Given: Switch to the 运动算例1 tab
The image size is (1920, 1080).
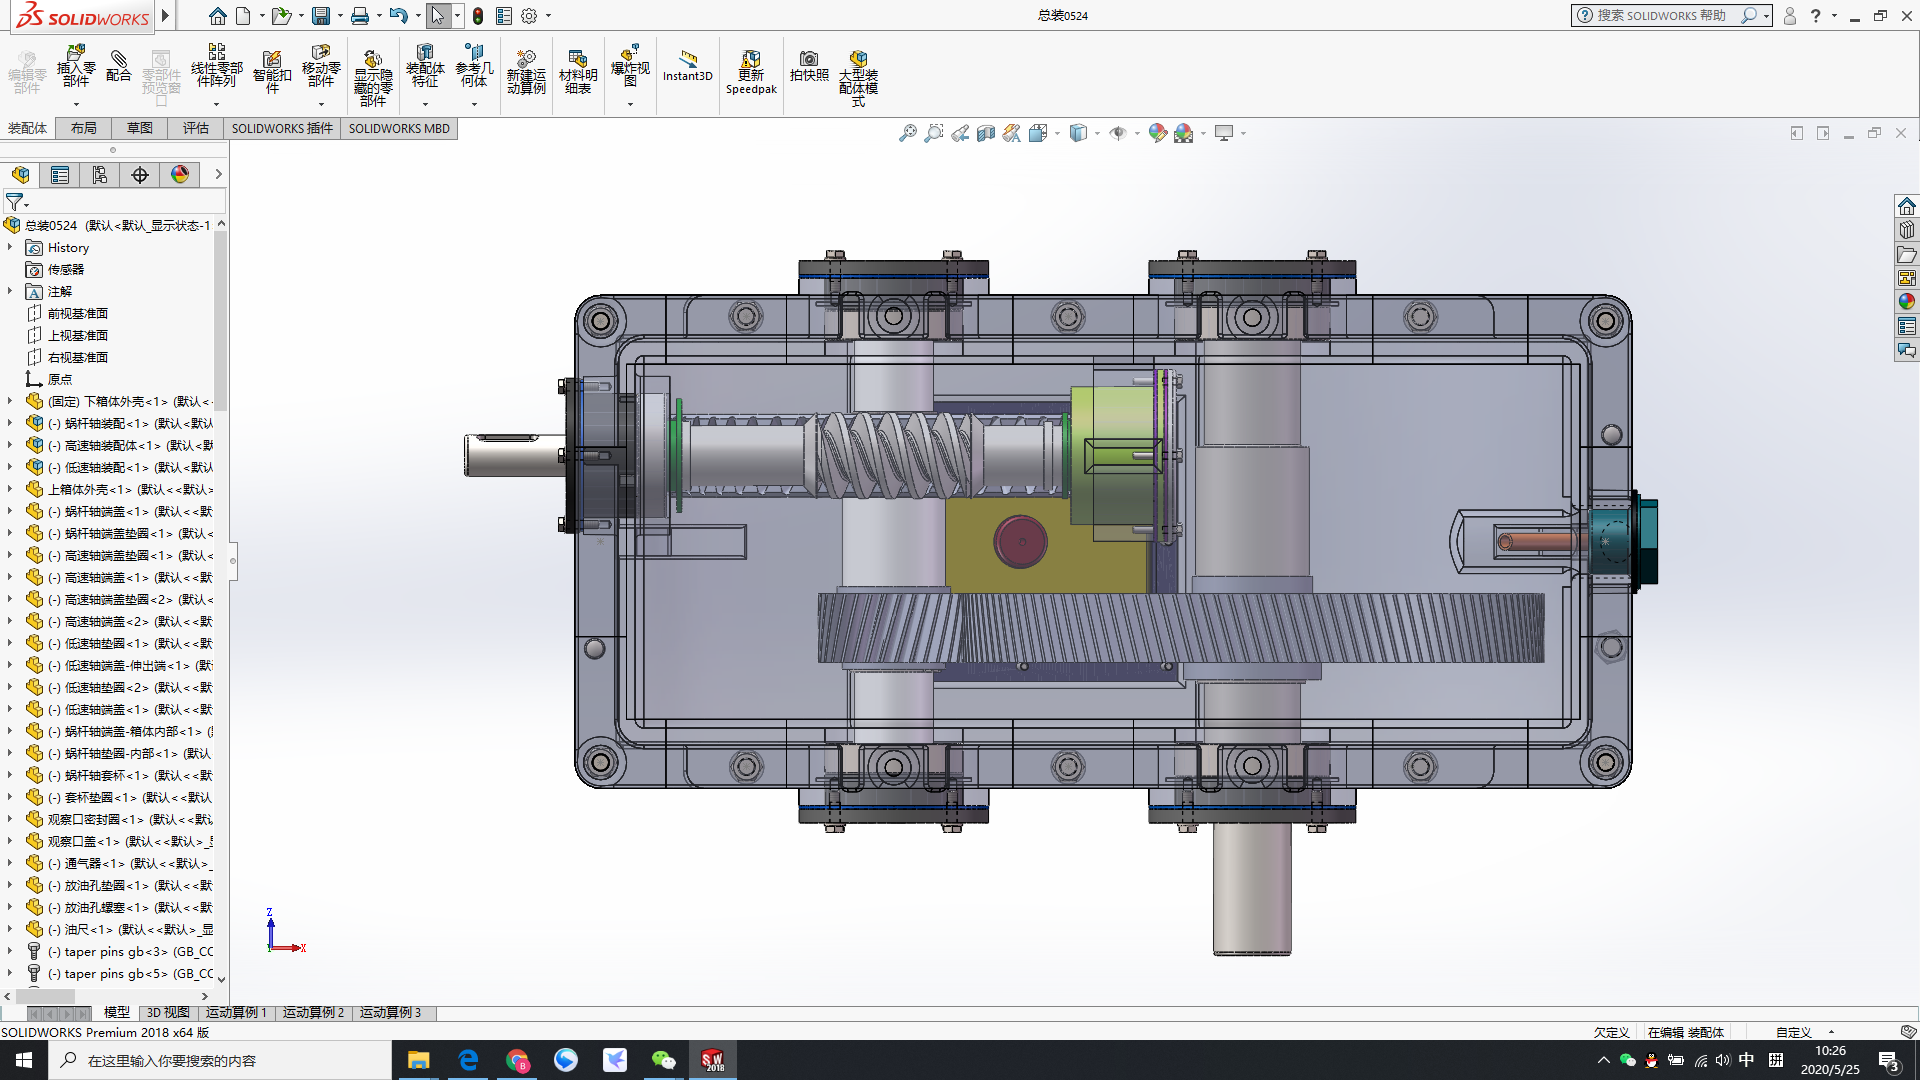Looking at the screenshot, I should (236, 1013).
